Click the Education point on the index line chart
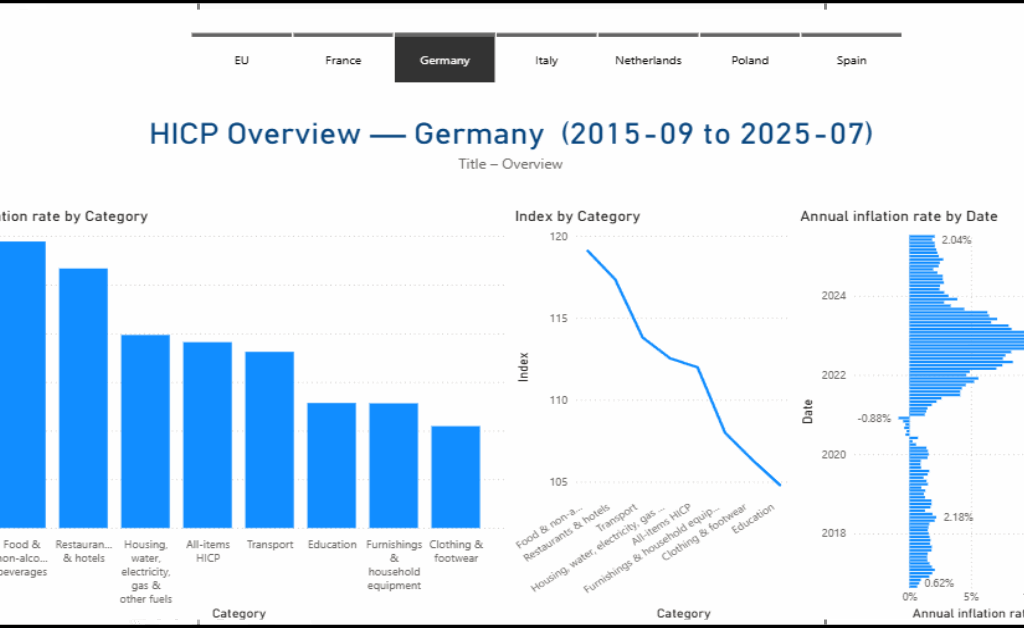Screen dimensions: 1024x628 point(778,483)
